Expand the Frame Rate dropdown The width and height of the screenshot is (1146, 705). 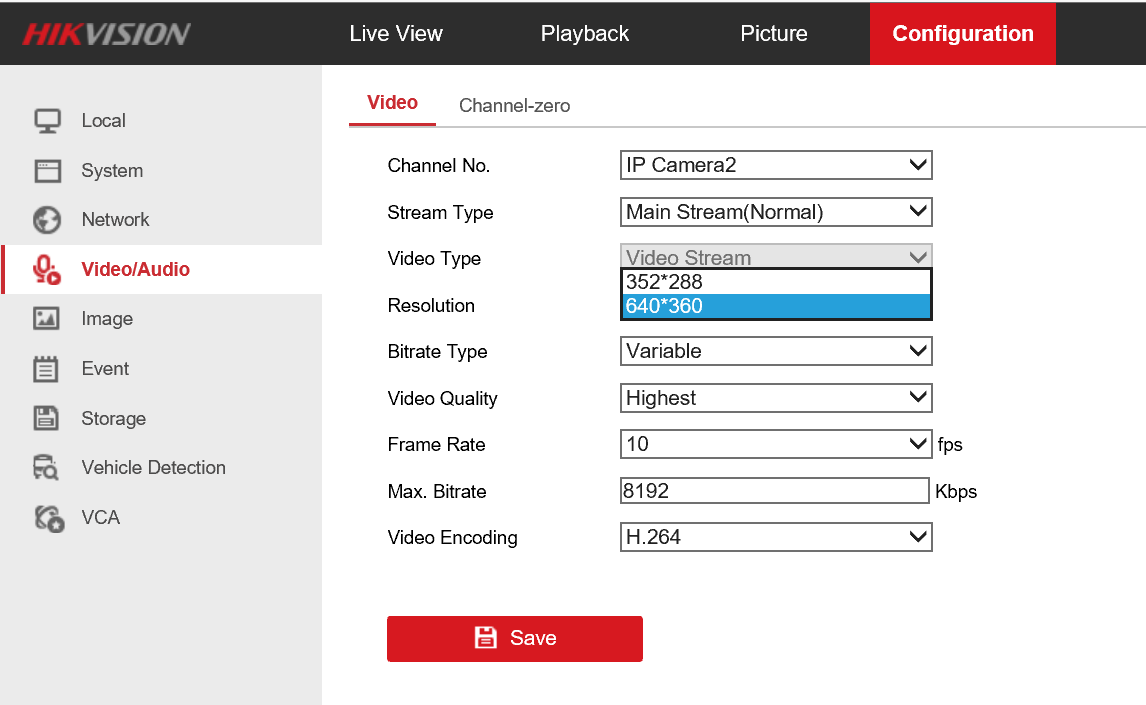(x=775, y=444)
